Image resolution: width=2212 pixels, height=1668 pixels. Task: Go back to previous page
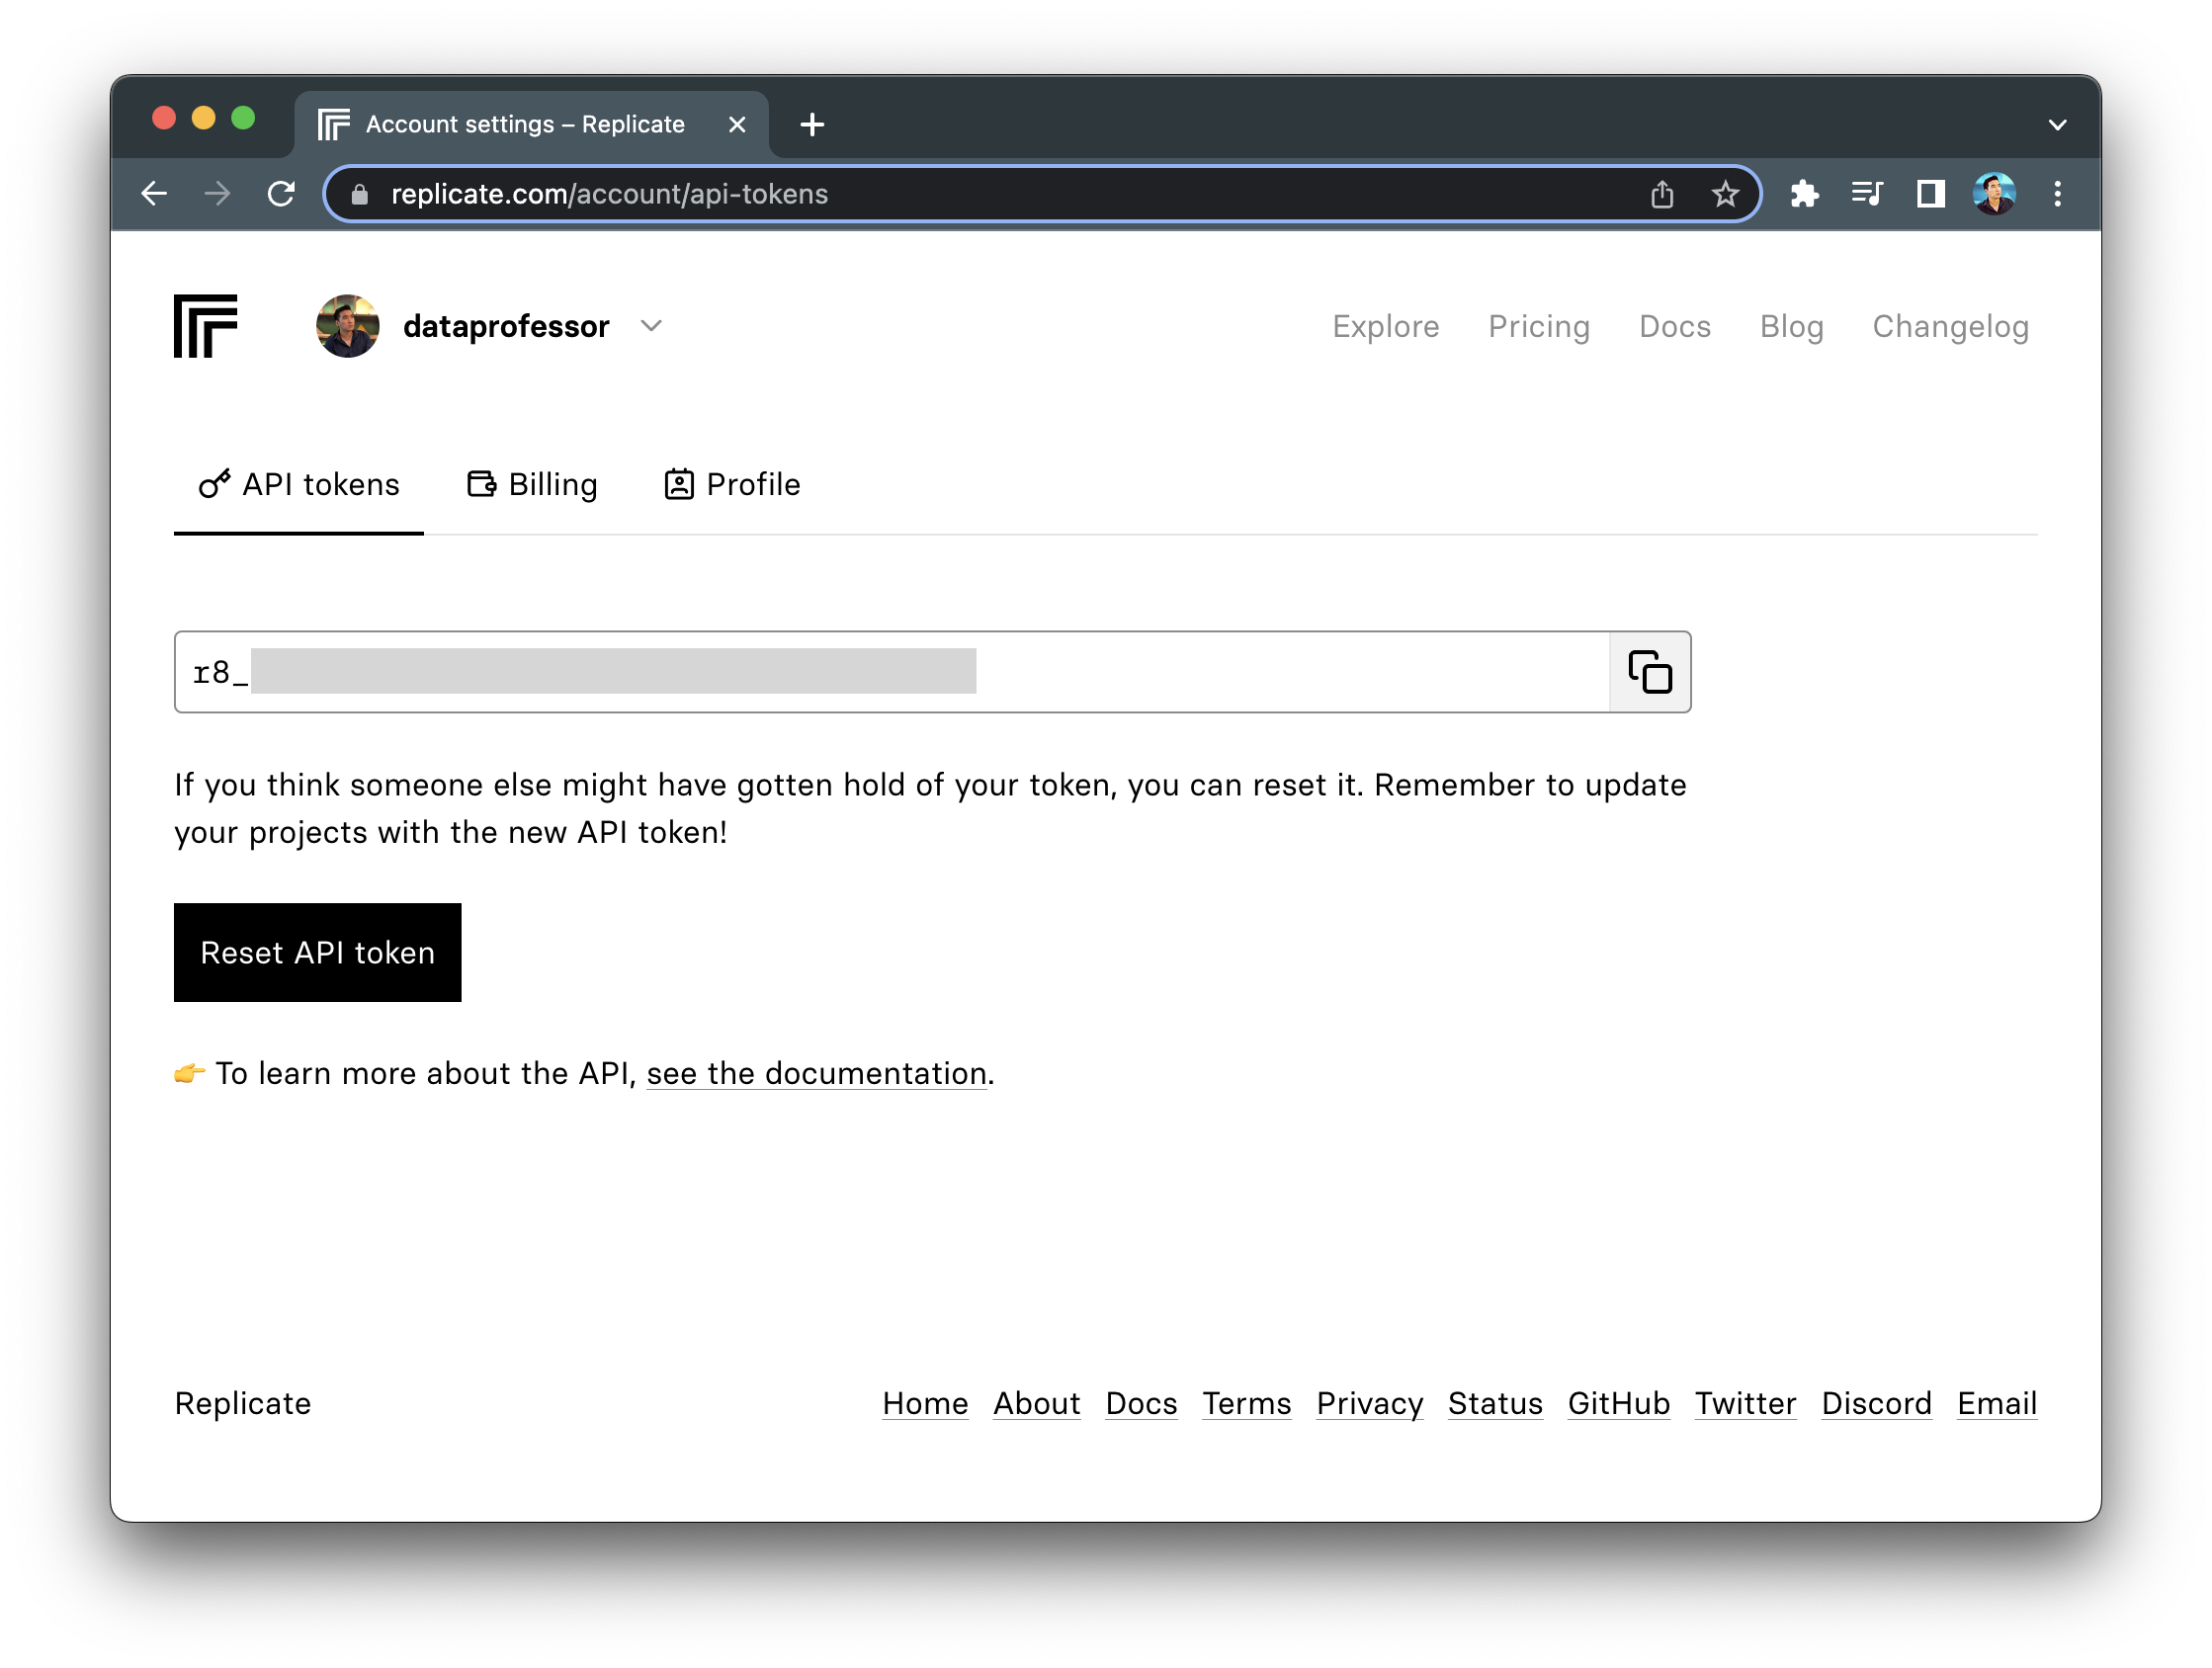point(155,194)
